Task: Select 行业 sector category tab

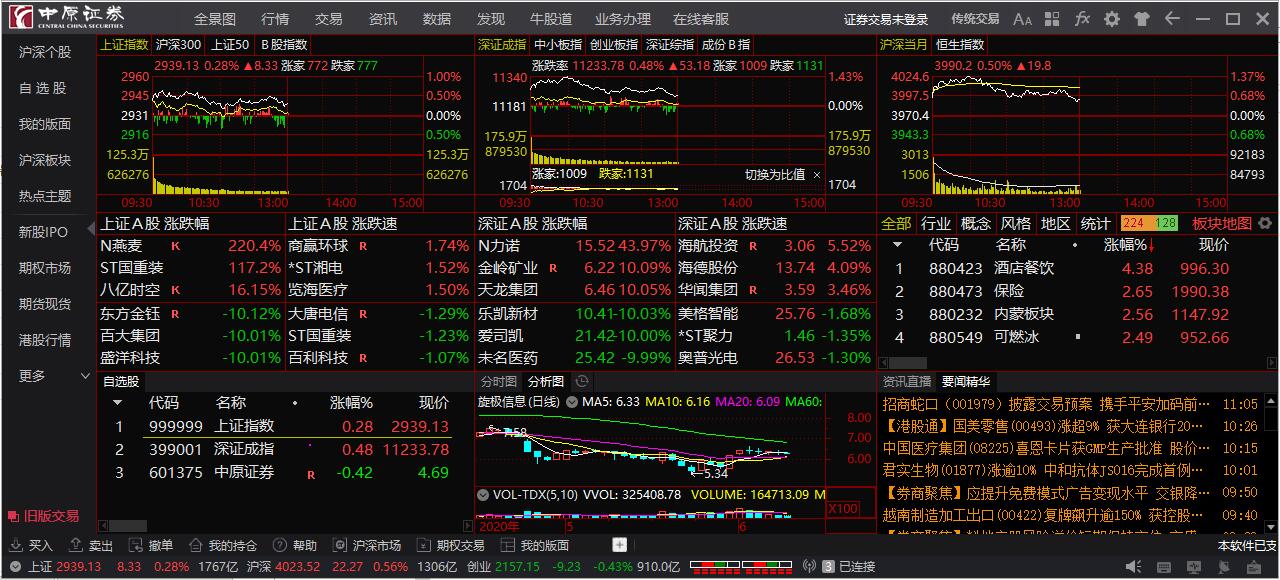Action: coord(936,223)
